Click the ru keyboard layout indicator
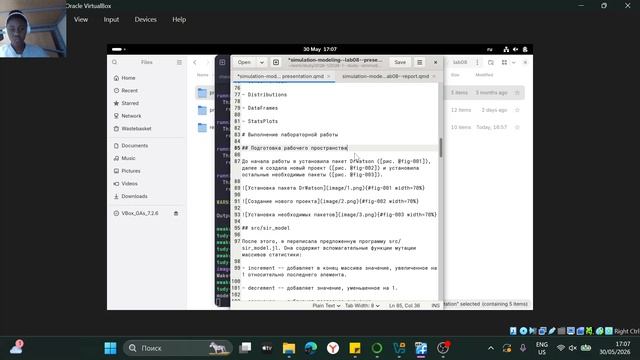 tap(489, 49)
